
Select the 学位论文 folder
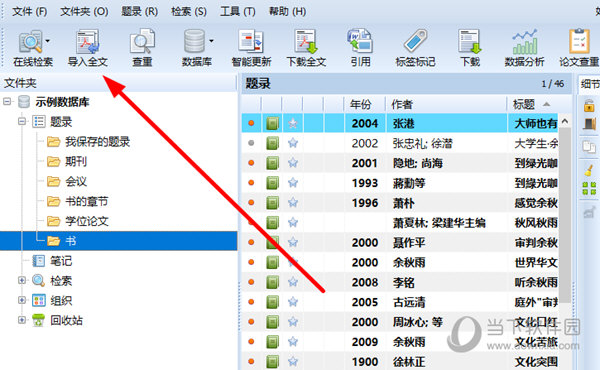[86, 221]
